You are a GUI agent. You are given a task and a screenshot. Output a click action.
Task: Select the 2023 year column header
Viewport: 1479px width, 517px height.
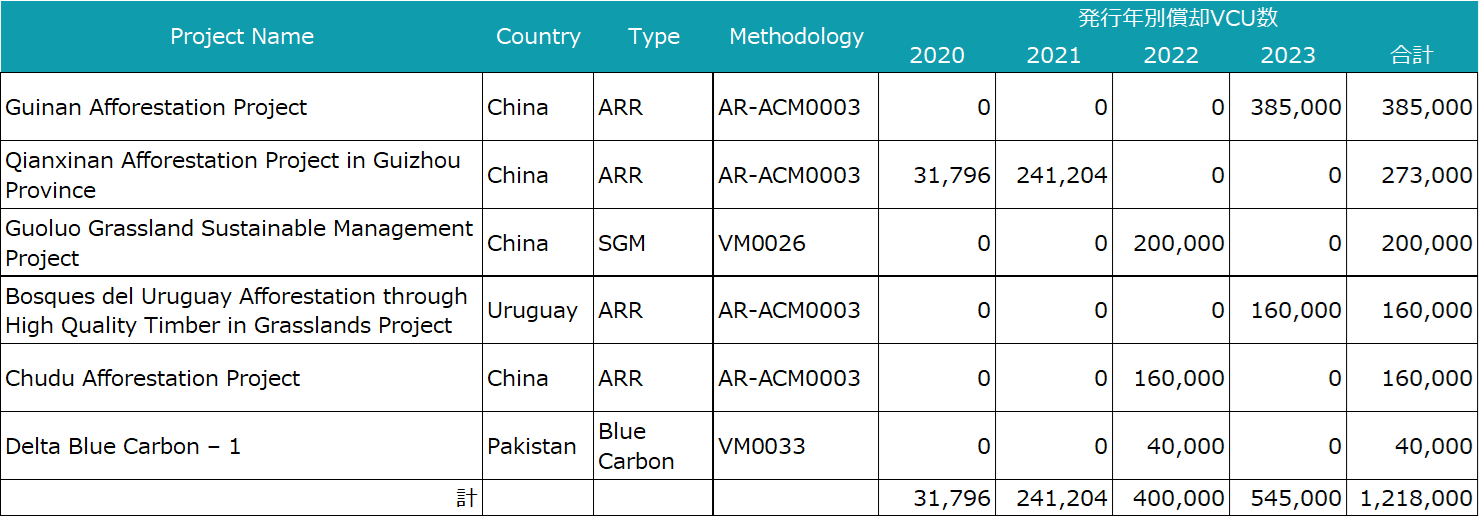1288,56
